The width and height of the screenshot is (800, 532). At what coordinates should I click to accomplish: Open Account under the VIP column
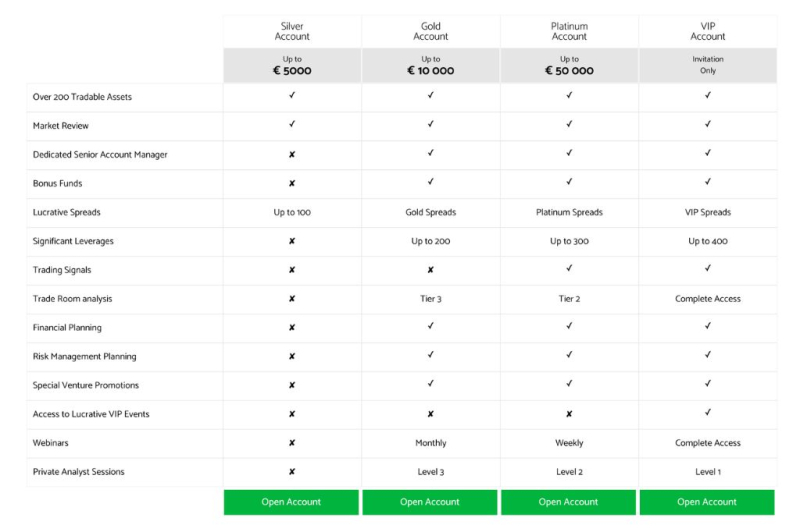pyautogui.click(x=707, y=502)
